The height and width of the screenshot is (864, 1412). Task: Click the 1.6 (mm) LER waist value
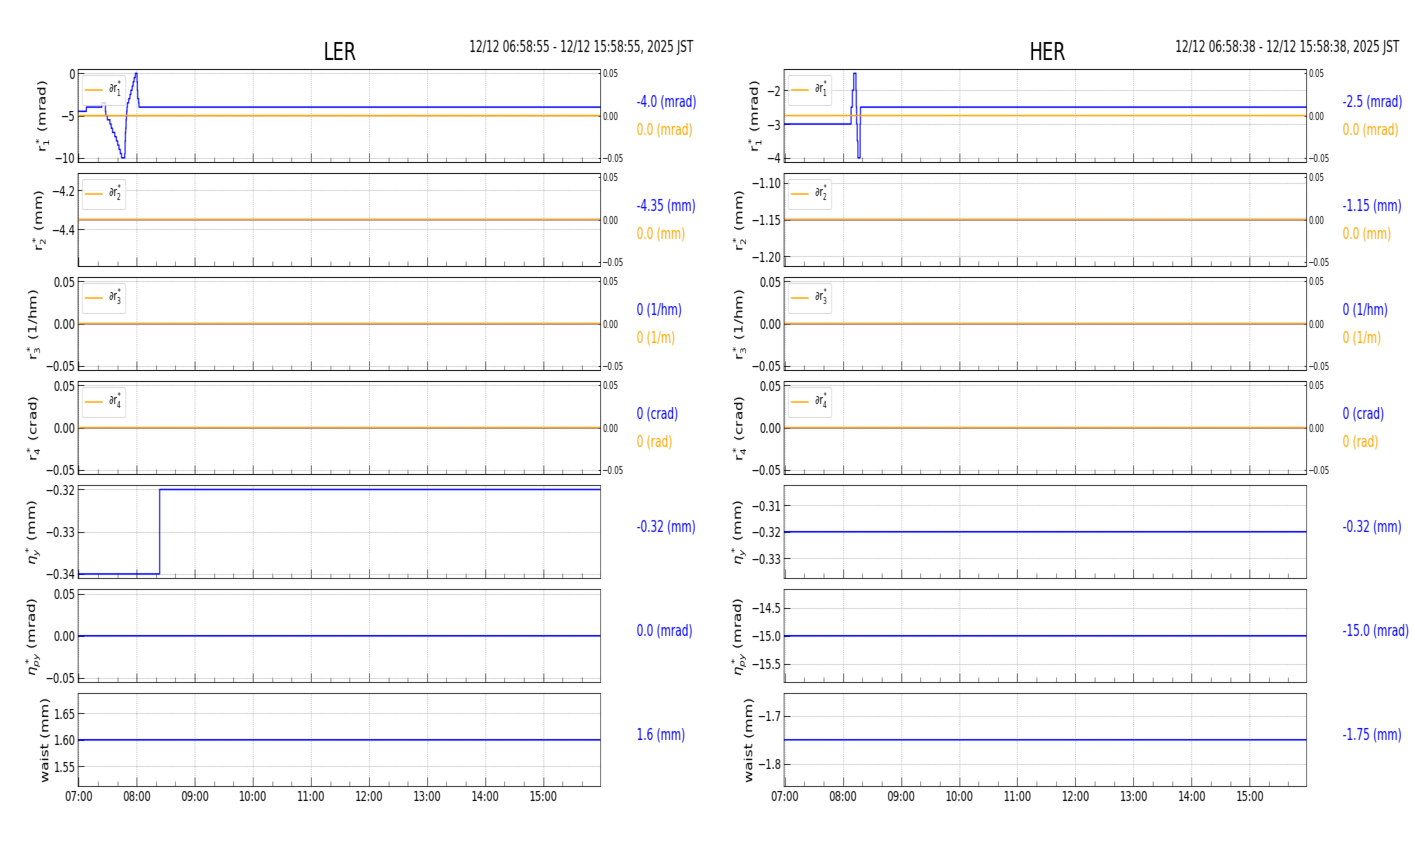pos(660,735)
